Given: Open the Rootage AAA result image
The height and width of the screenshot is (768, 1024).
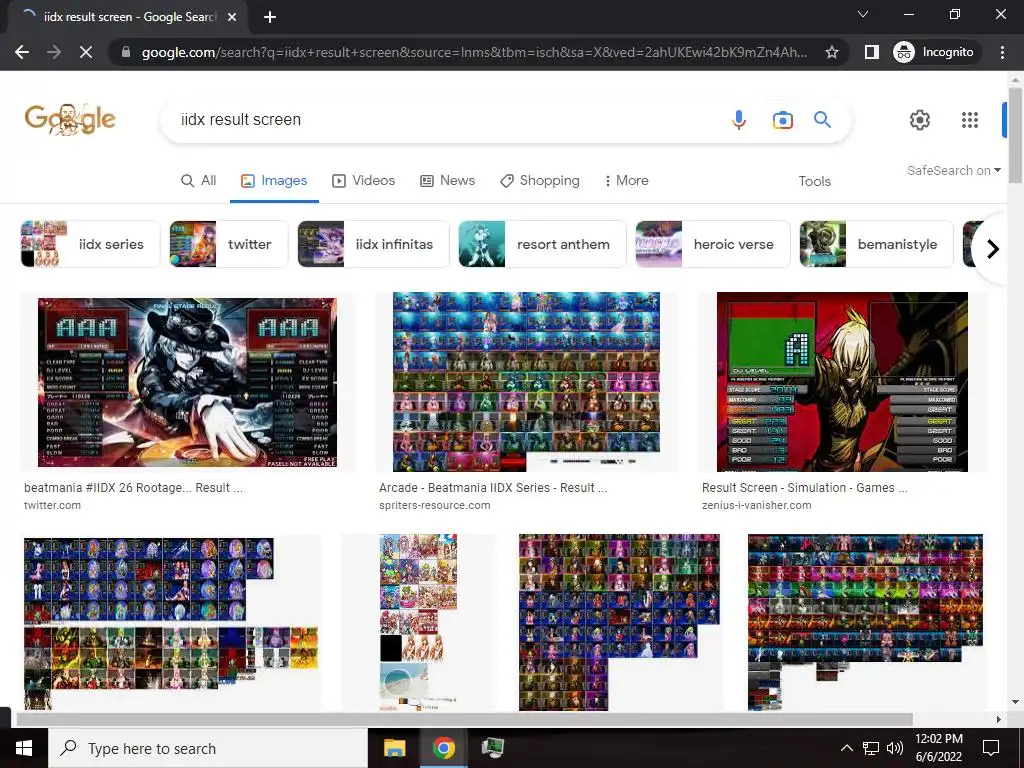Looking at the screenshot, I should [187, 382].
